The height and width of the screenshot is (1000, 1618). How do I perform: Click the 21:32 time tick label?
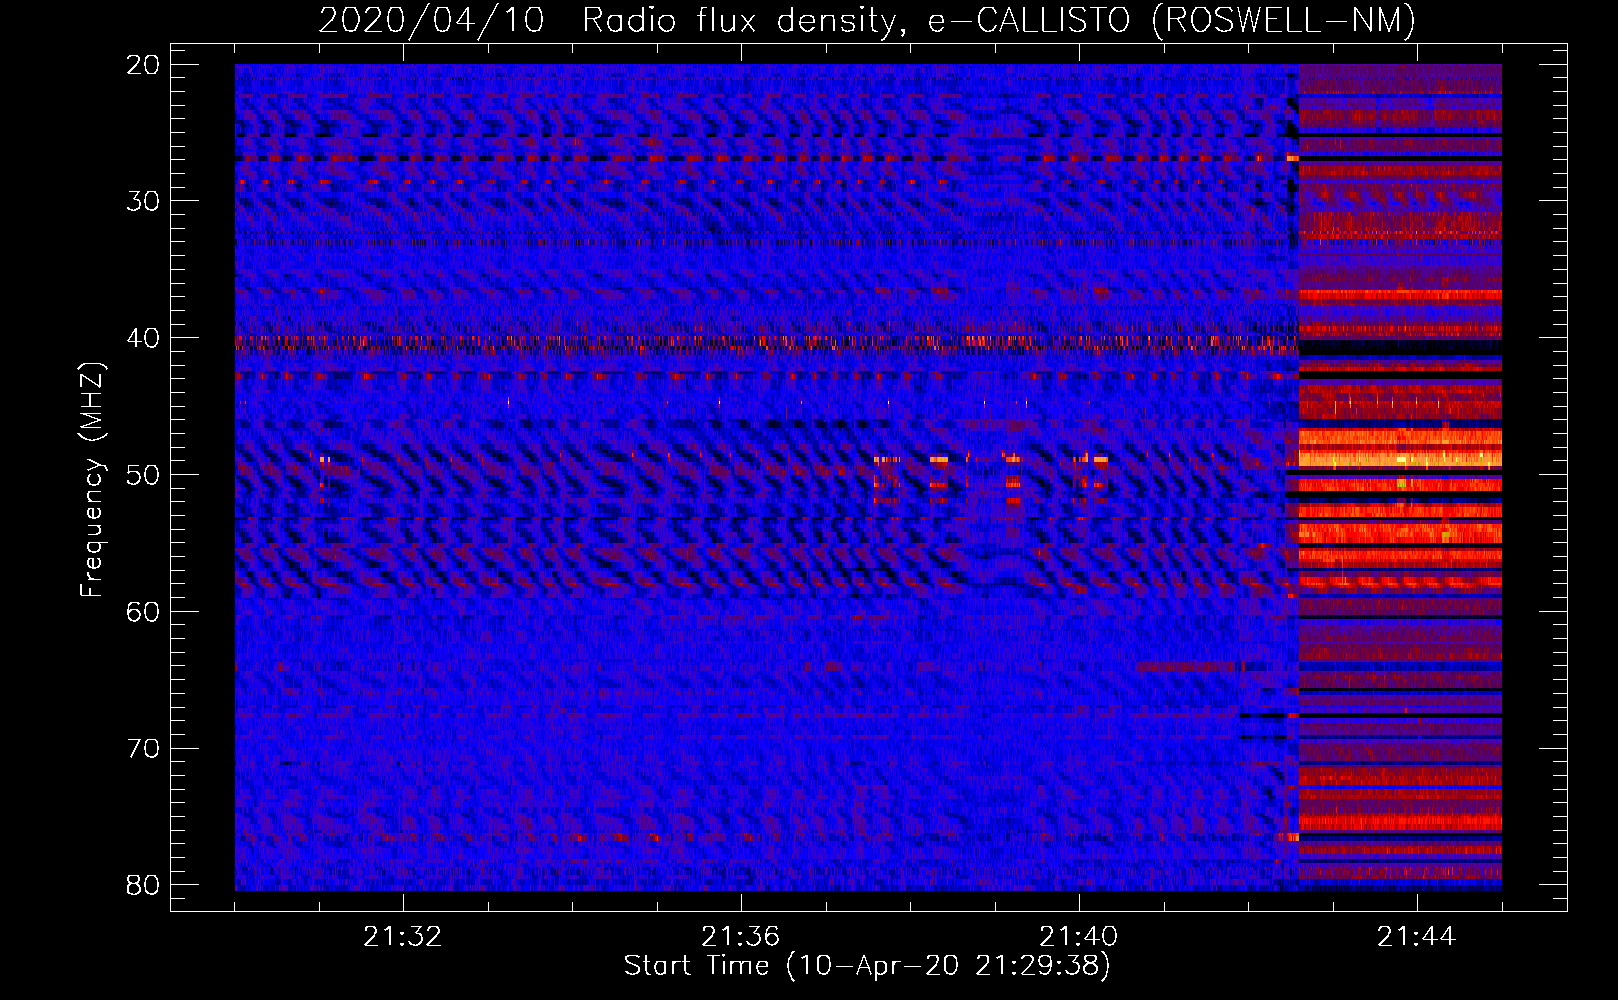402,937
